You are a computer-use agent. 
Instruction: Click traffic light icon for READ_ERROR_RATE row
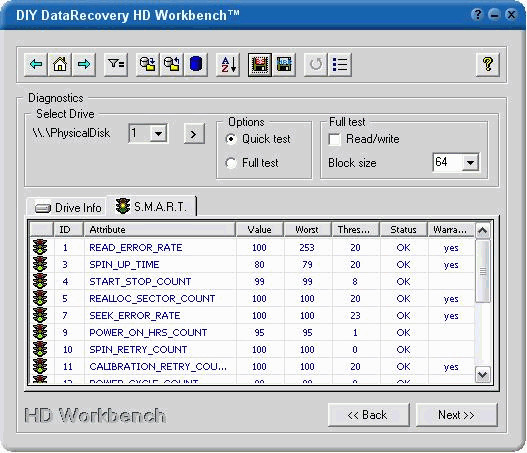coord(40,247)
